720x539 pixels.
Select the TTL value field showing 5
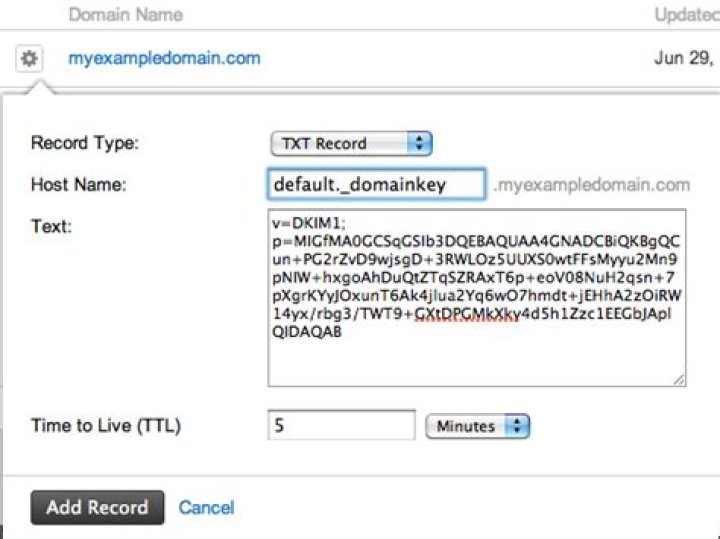click(x=342, y=425)
